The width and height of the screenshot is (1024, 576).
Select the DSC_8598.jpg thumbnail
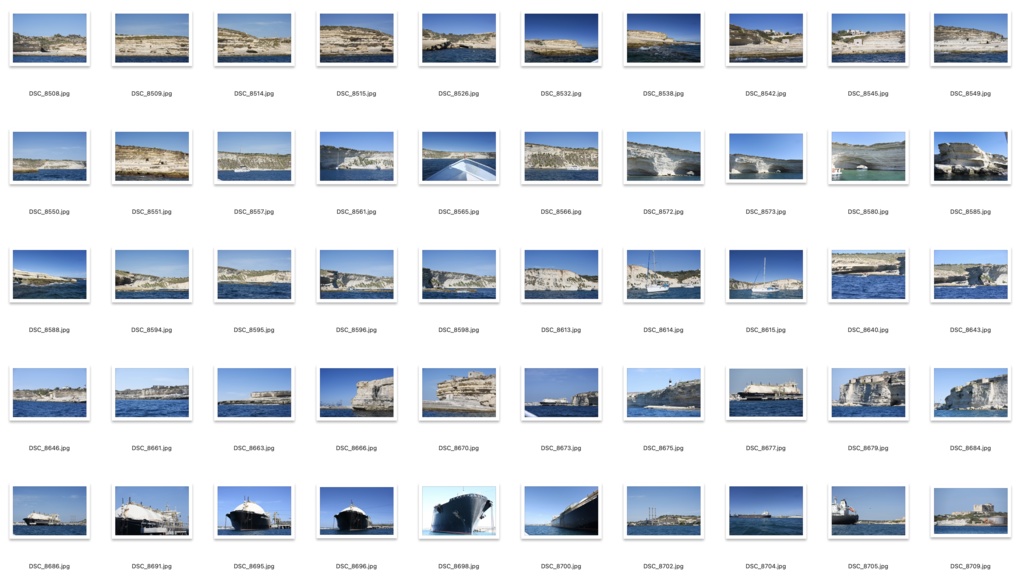pos(458,275)
